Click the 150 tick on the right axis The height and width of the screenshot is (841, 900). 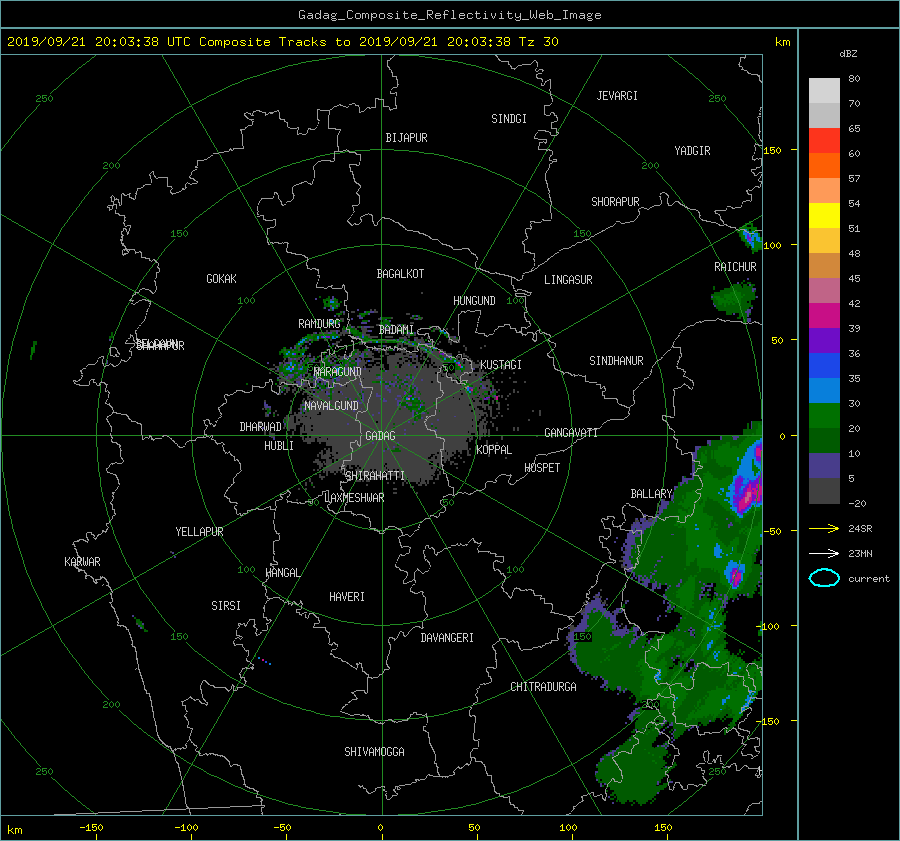tap(773, 150)
